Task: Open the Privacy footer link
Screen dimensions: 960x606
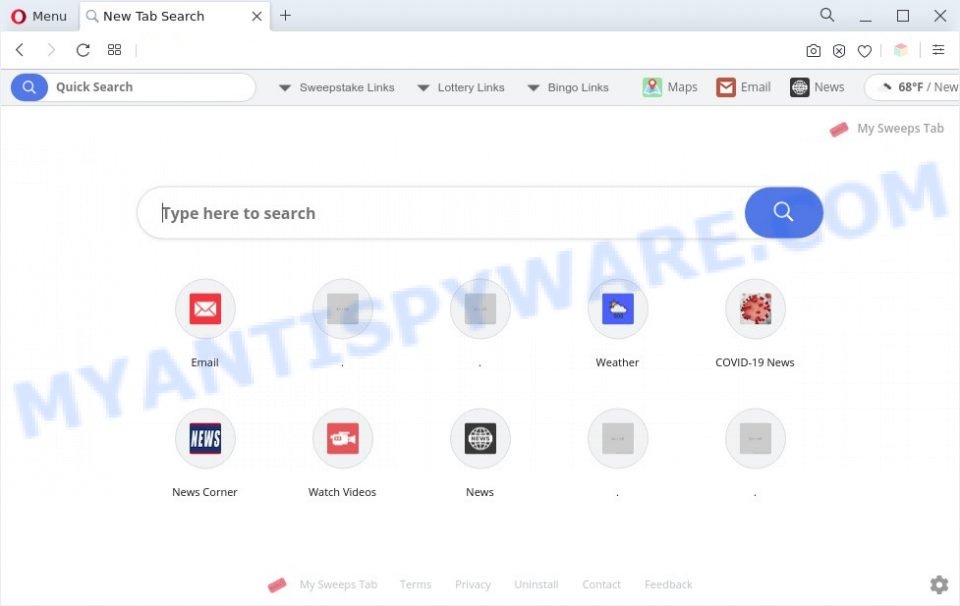Action: [x=473, y=585]
